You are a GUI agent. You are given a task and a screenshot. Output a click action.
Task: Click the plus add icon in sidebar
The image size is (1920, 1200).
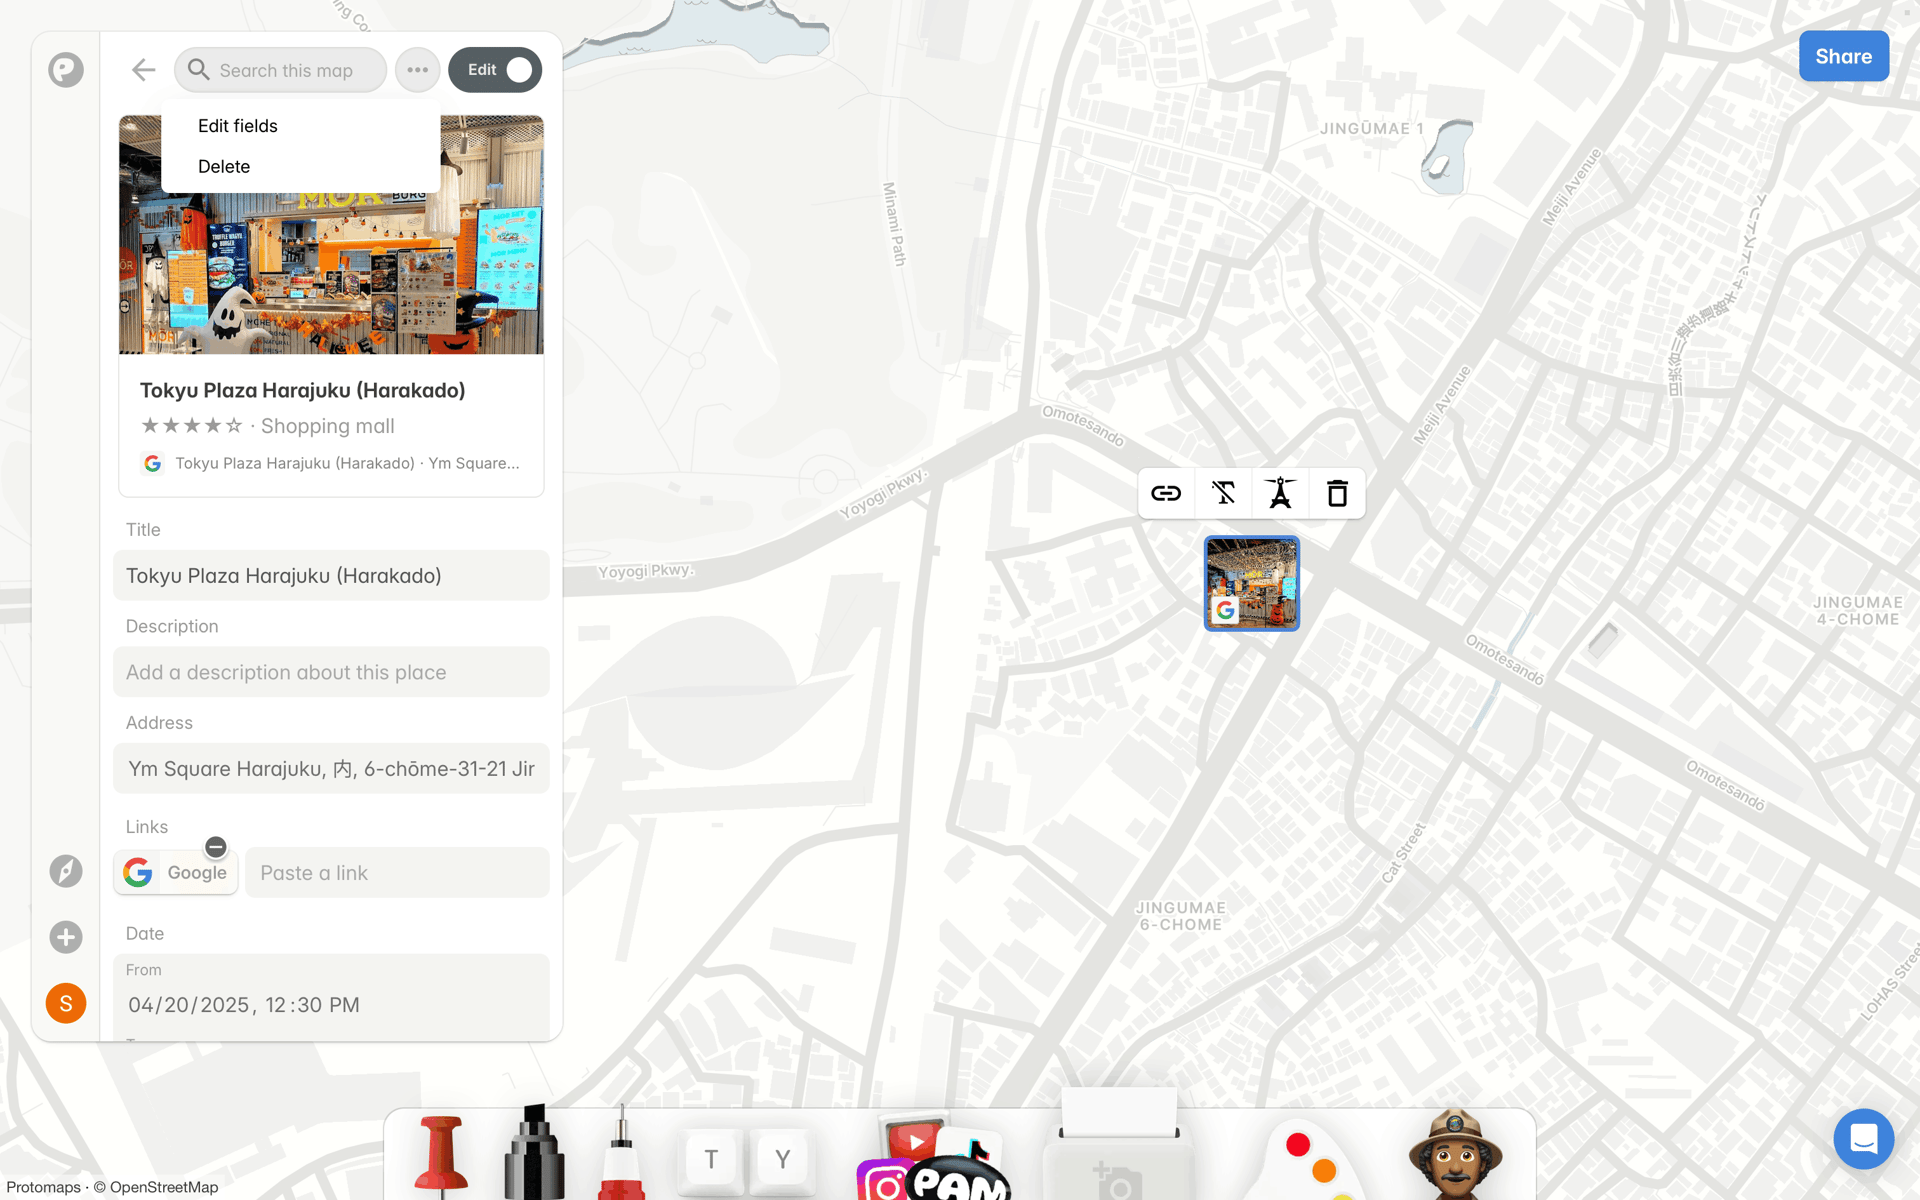point(66,937)
